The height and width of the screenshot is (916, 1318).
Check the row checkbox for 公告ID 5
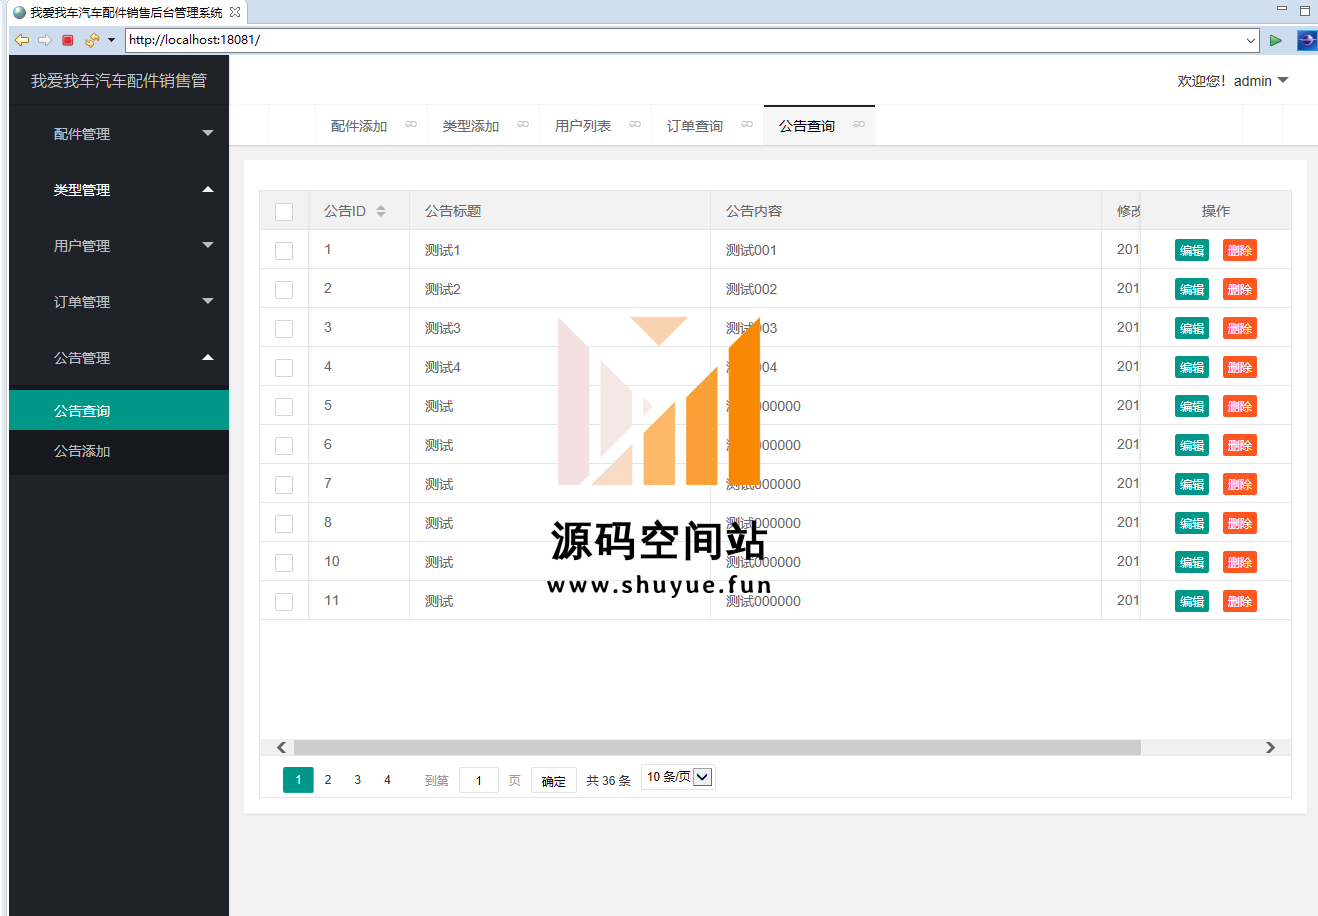pos(284,407)
